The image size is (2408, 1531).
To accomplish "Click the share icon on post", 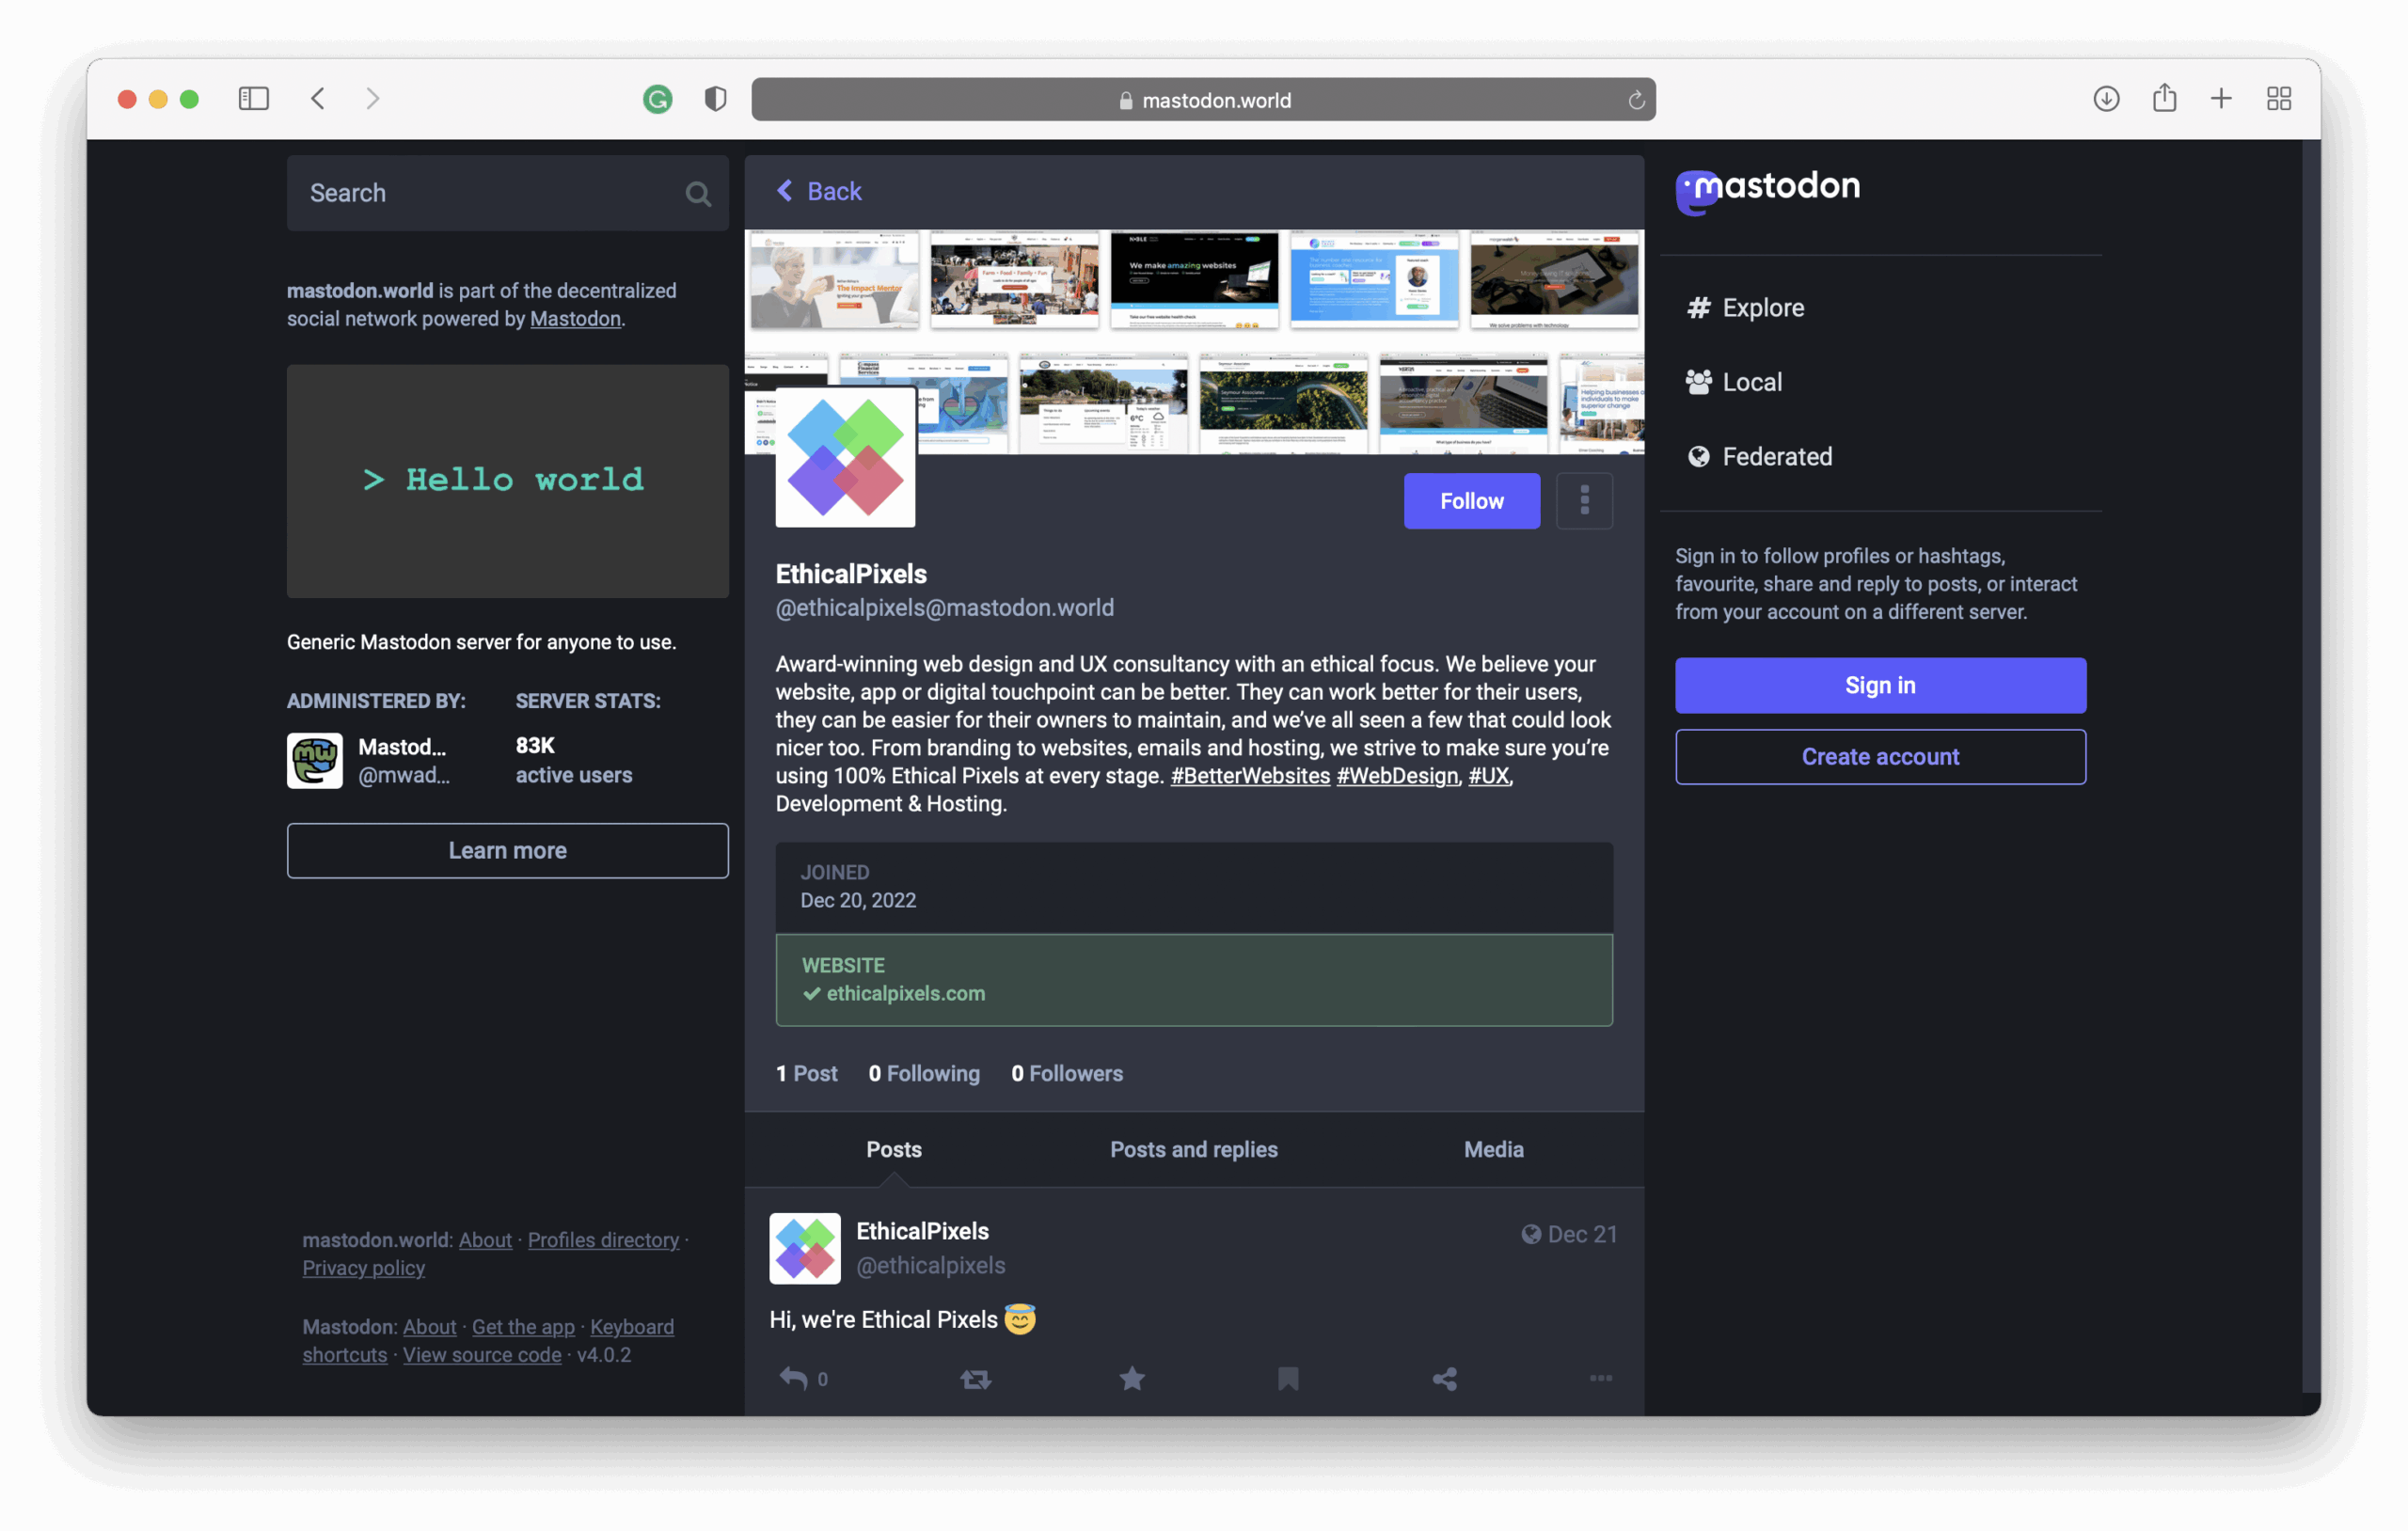I will pos(1444,1378).
